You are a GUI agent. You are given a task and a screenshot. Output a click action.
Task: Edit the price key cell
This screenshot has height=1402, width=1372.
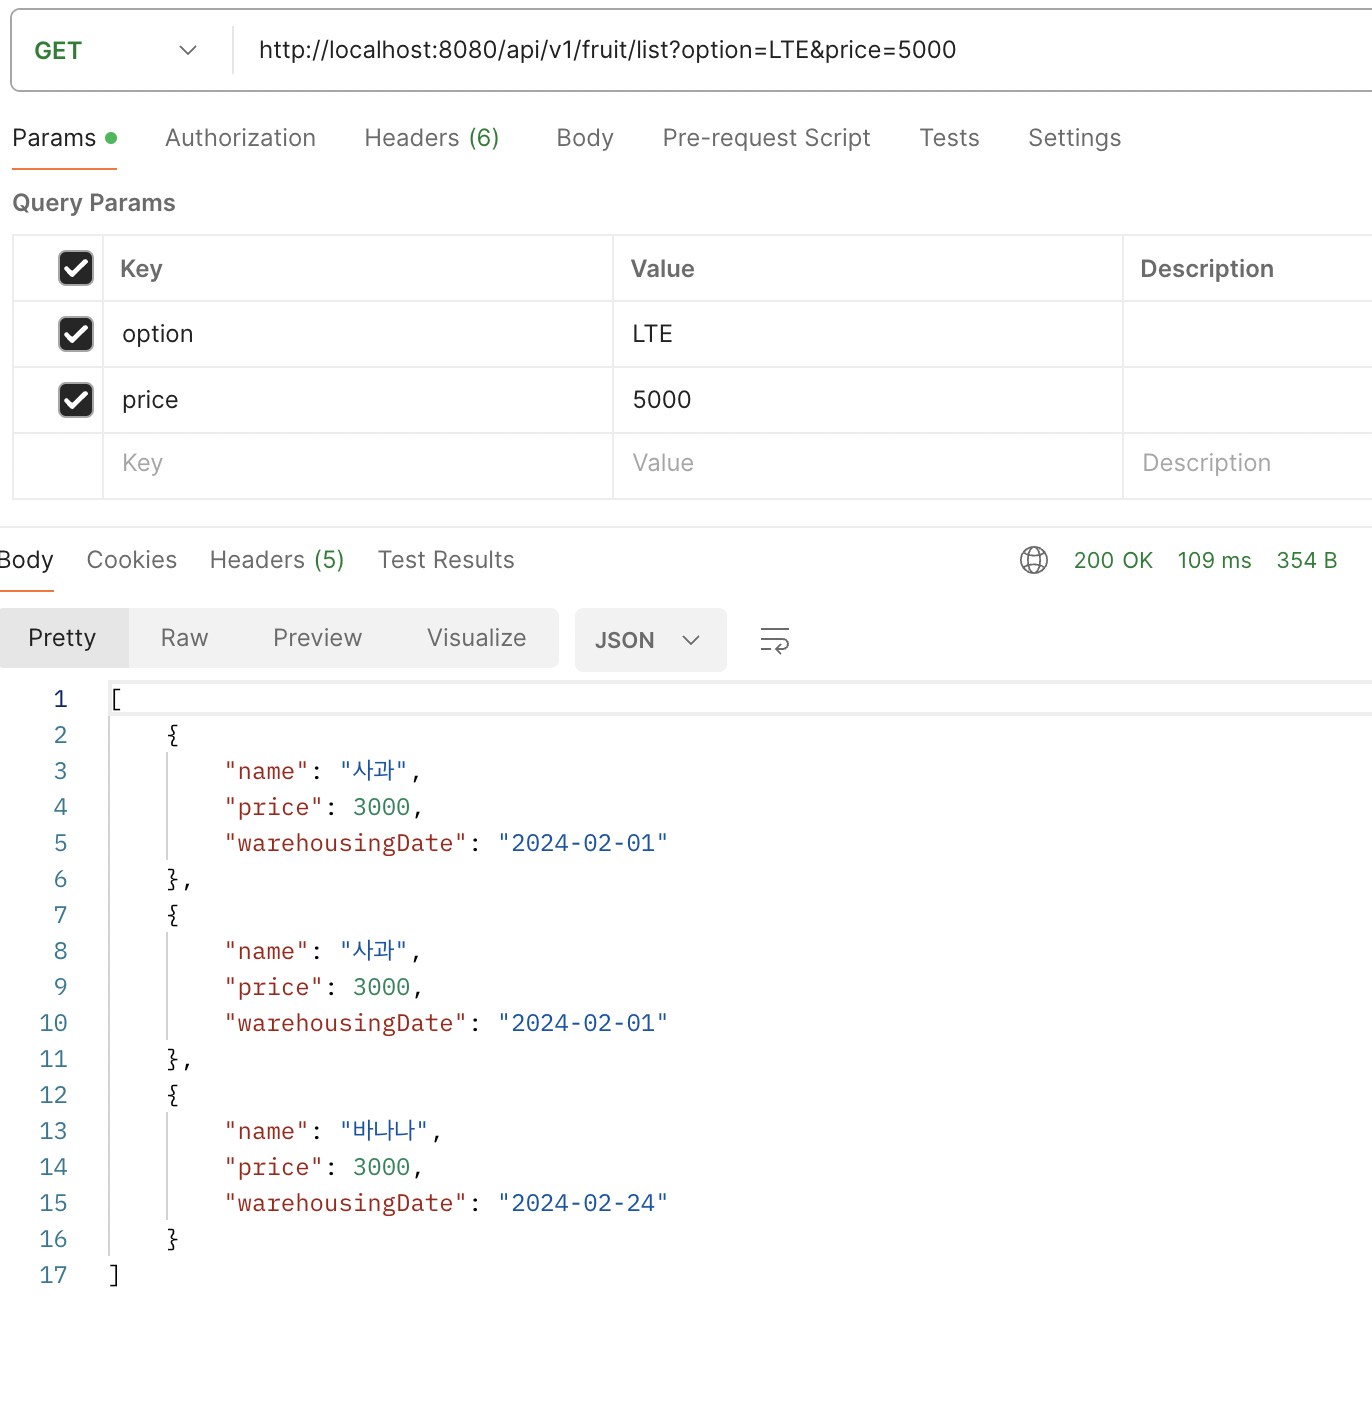click(x=358, y=400)
